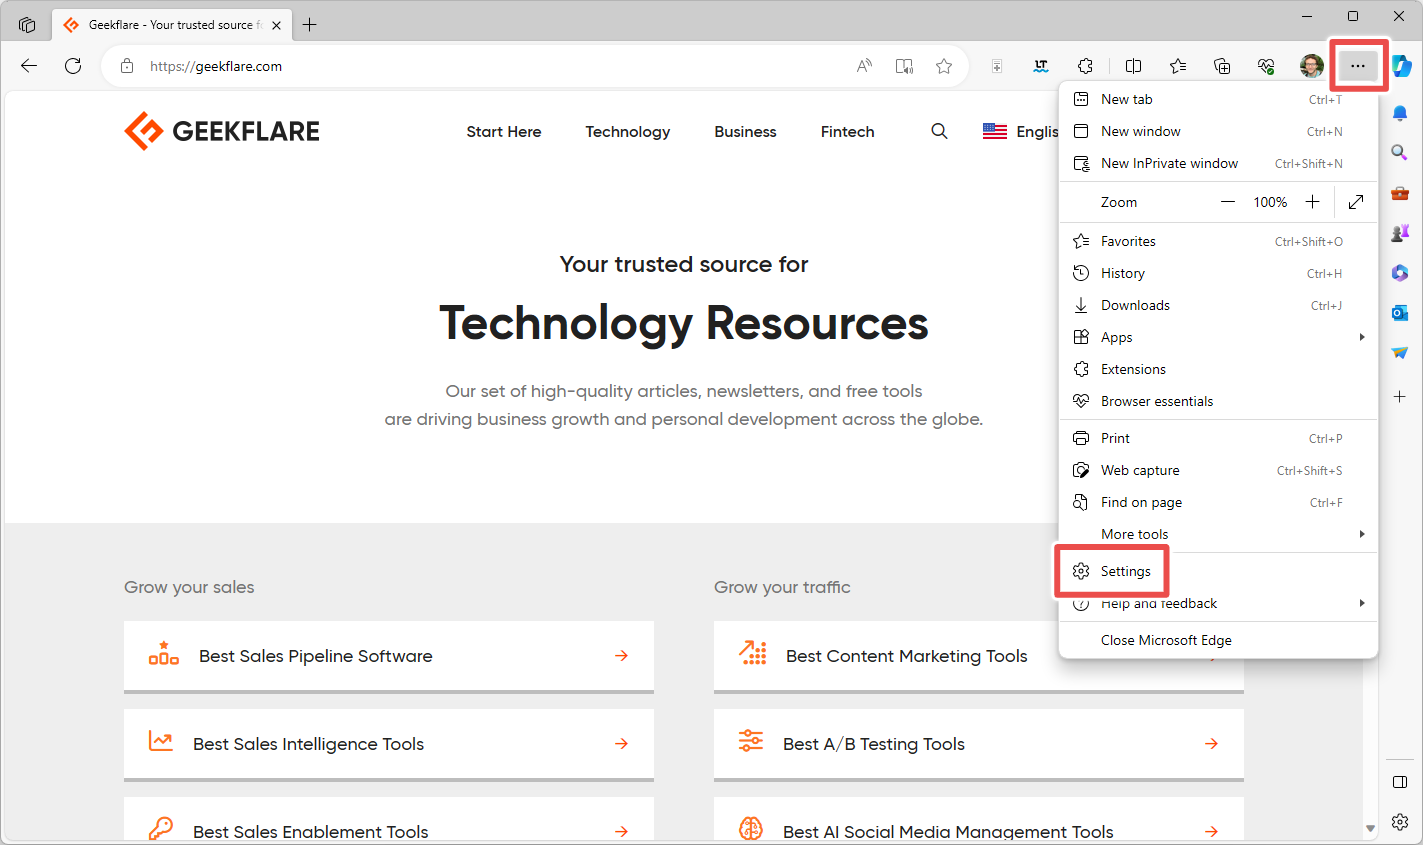Click the Geekflare logo
The image size is (1423, 845).
tap(222, 131)
